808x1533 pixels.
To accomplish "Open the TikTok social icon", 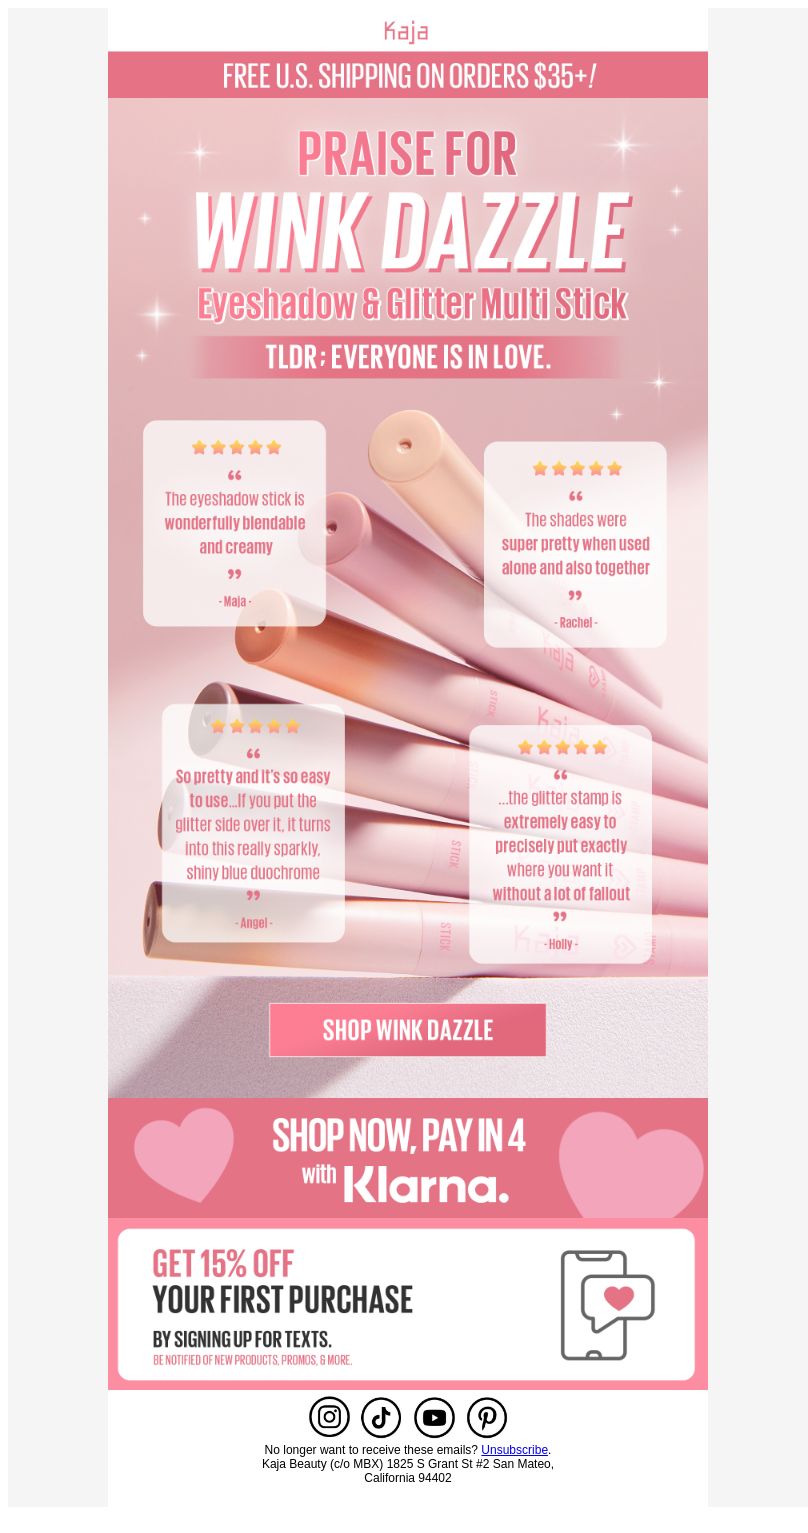I will (x=381, y=1417).
